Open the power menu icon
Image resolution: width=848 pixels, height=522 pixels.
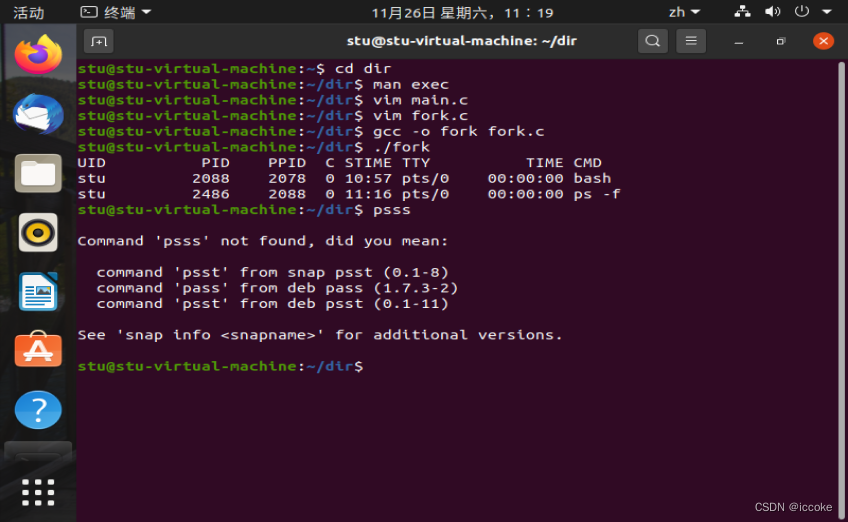tap(801, 11)
